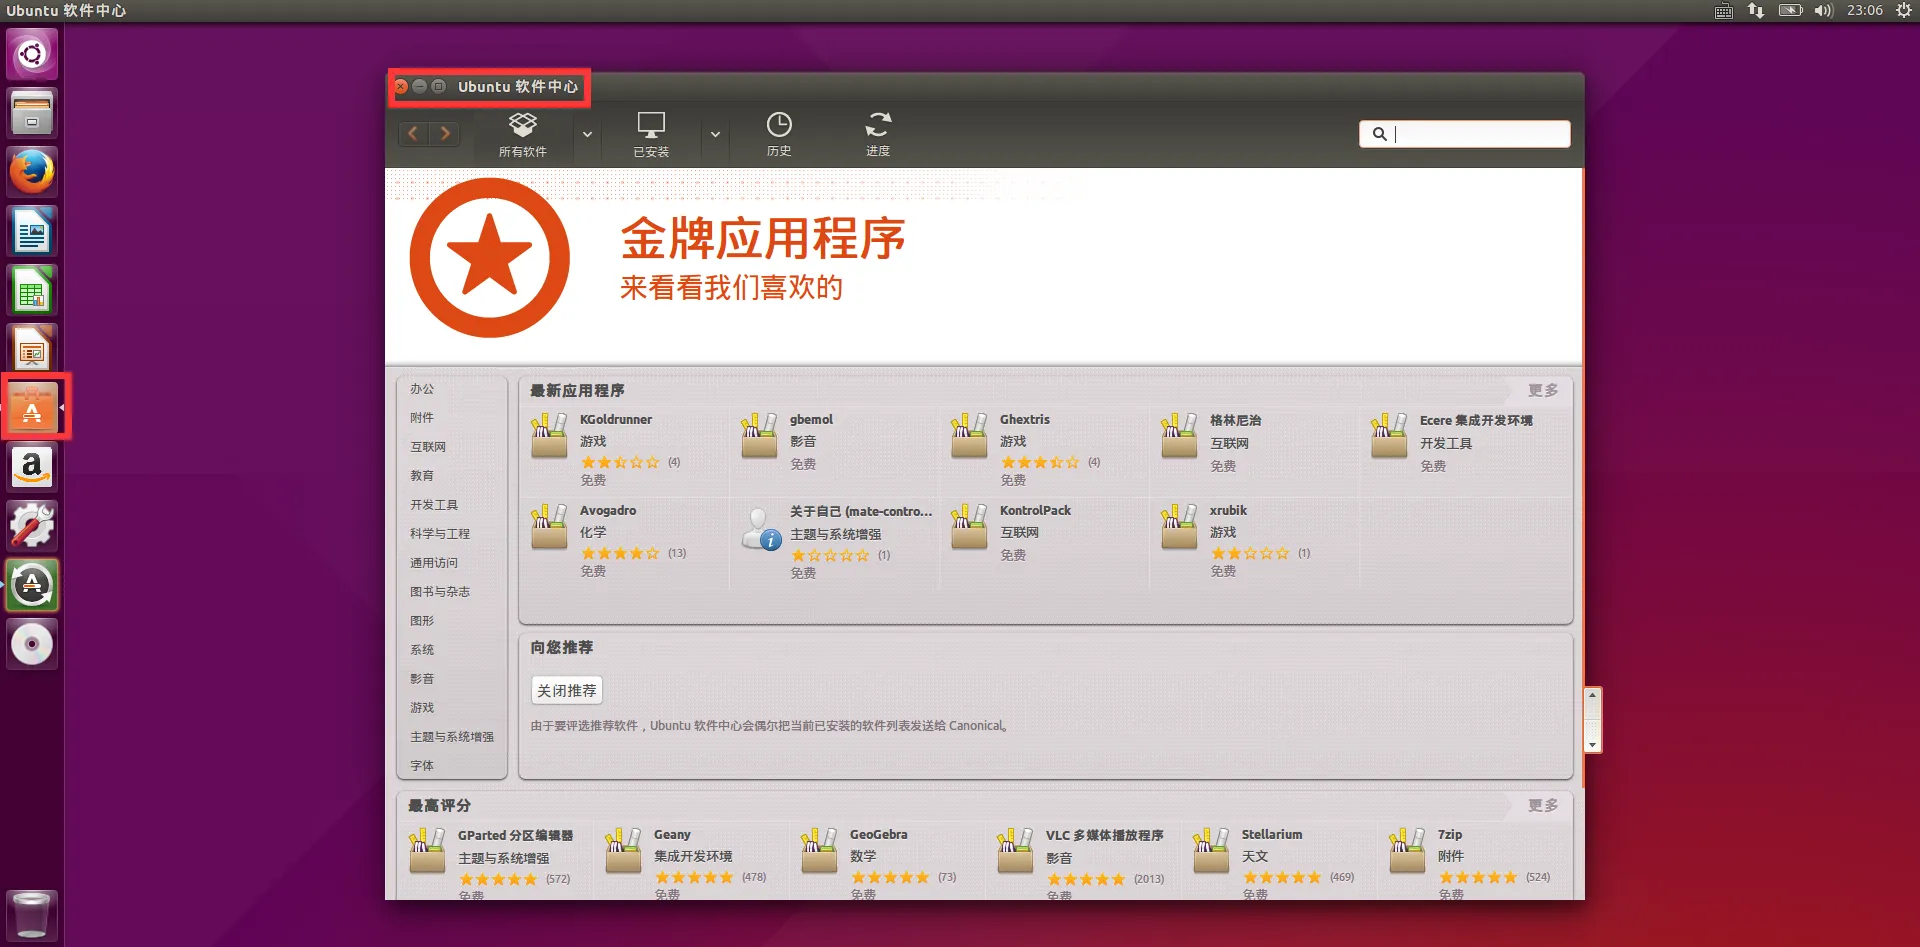Click the 关闭推荐 button
The height and width of the screenshot is (947, 1920).
566,690
